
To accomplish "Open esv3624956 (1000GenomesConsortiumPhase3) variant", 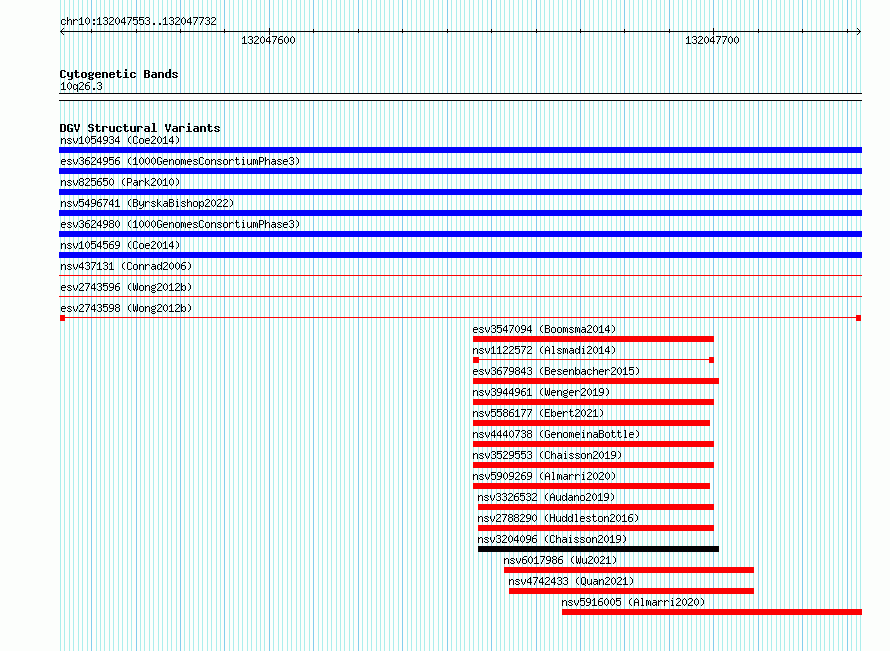I will 180,161.
